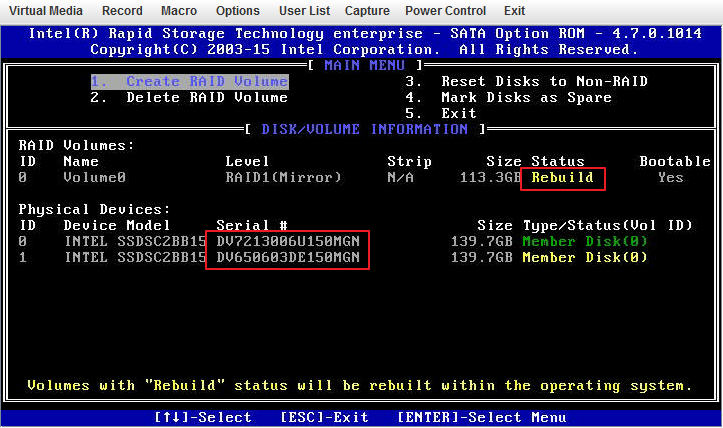This screenshot has width=723, height=428.
Task: Click the Serial # column header
Action: pos(252,226)
